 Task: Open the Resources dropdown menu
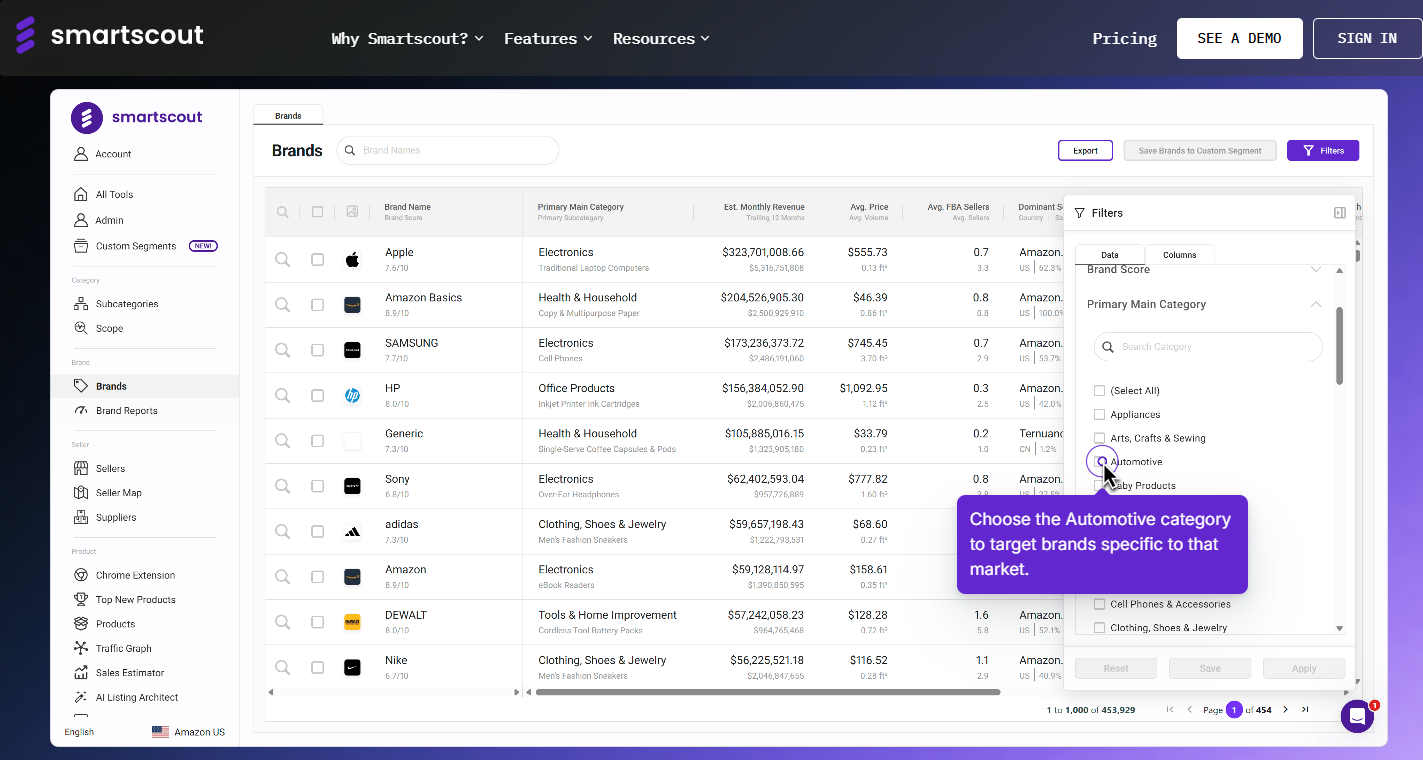661,38
